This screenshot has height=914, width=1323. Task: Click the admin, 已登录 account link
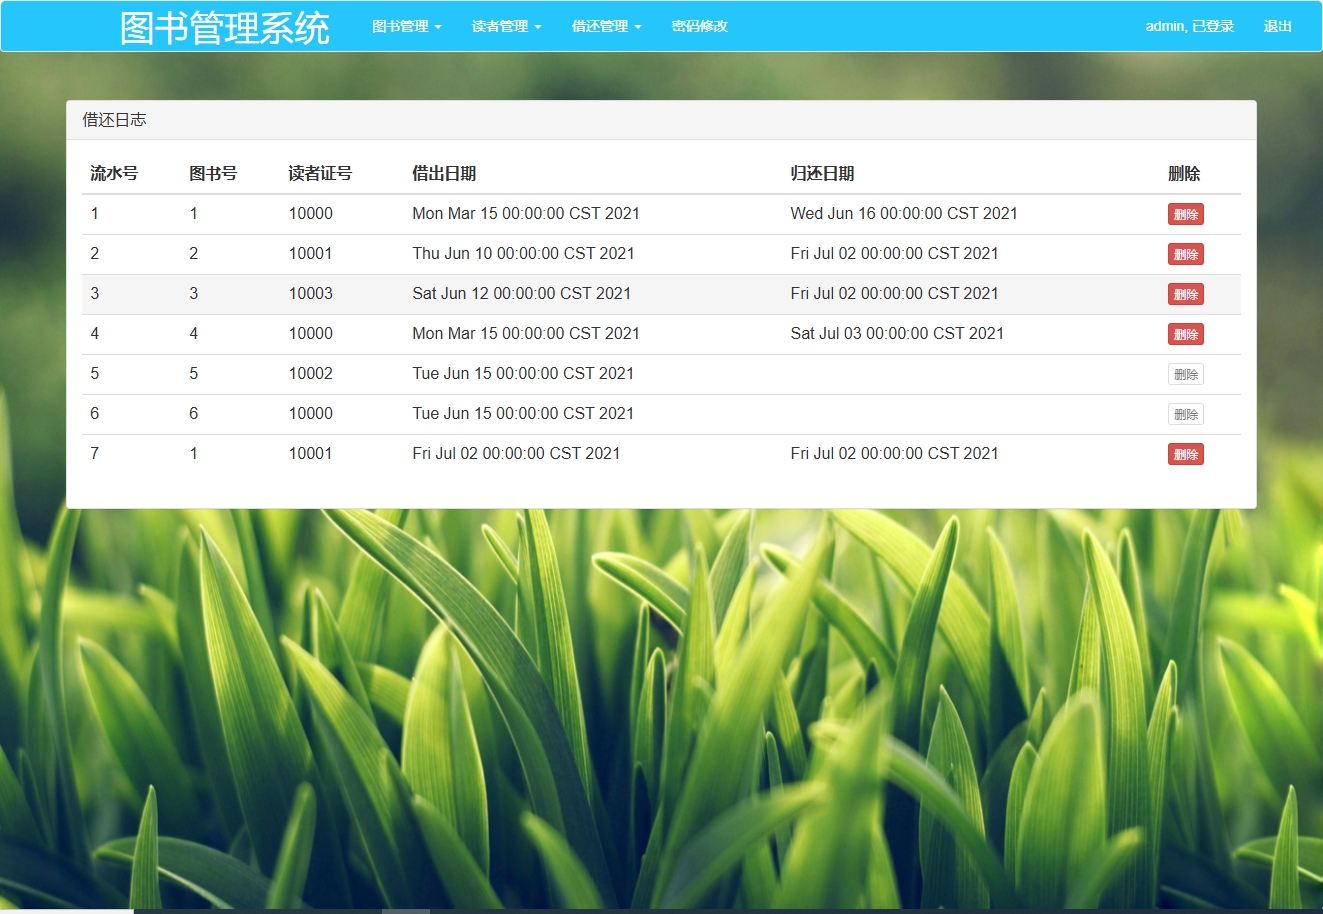click(1190, 26)
